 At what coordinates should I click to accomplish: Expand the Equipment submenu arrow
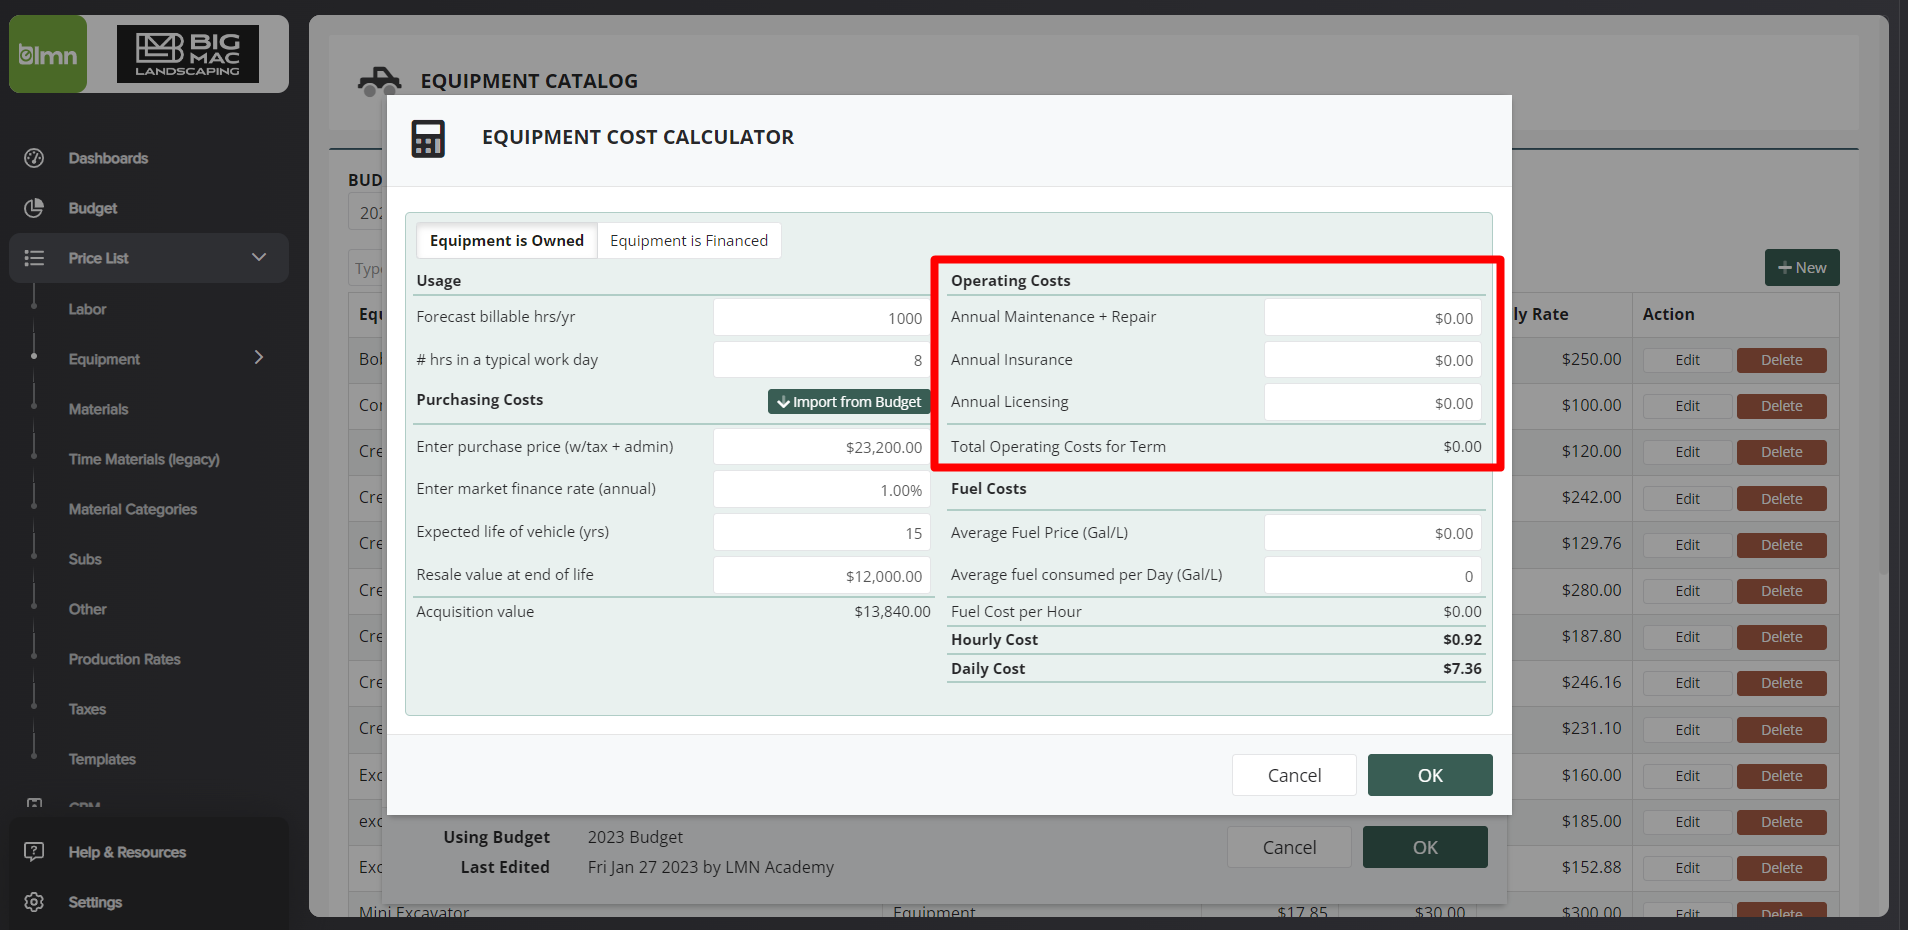[259, 357]
